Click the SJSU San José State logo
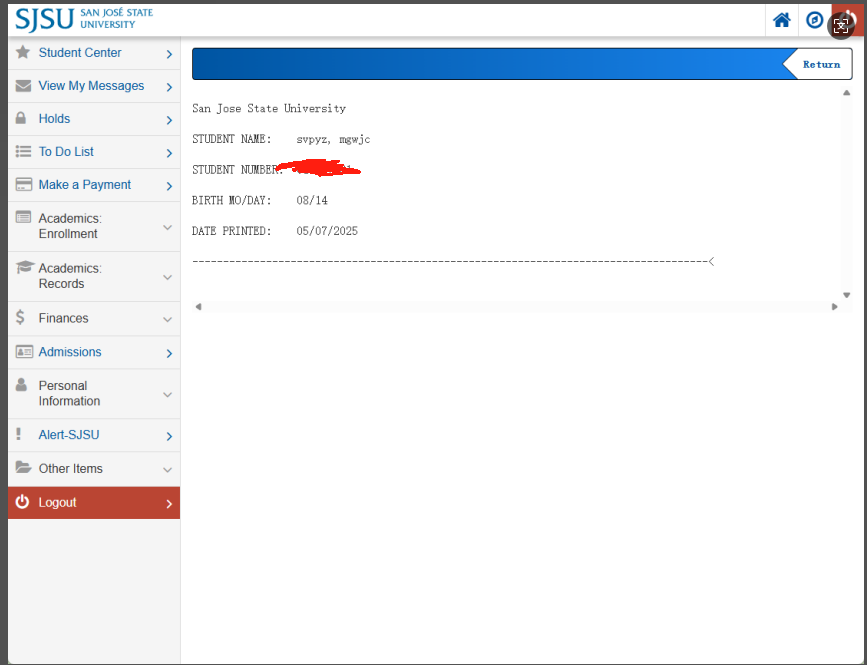The image size is (867, 665). click(84, 18)
